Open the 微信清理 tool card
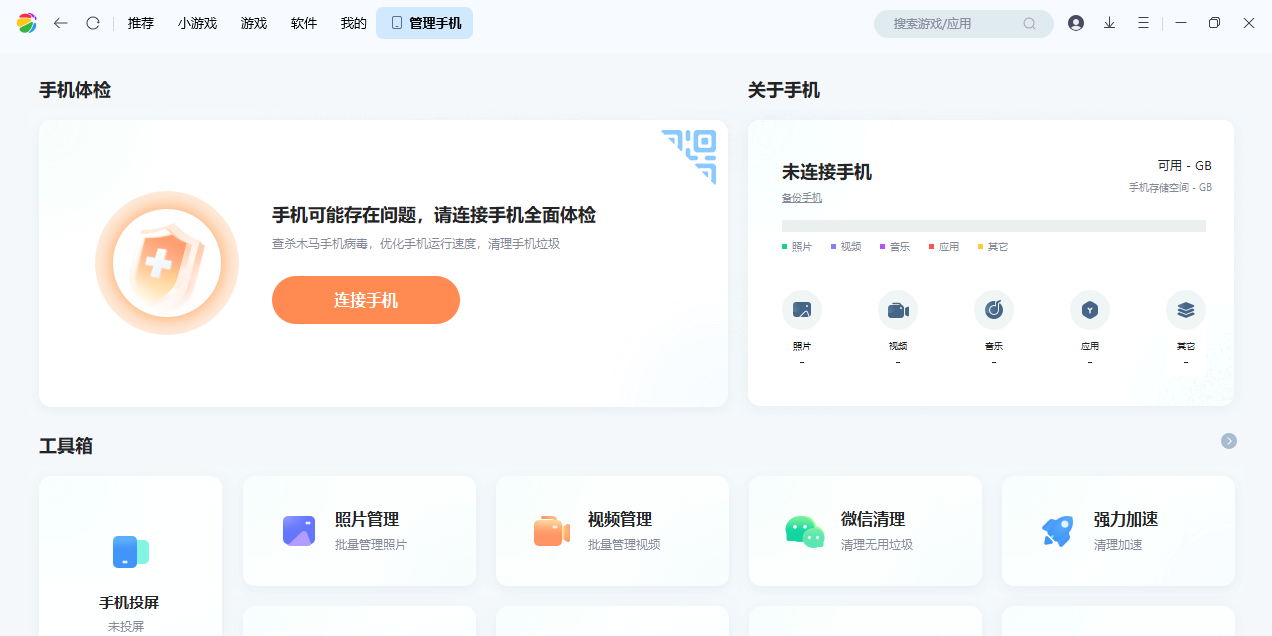This screenshot has width=1272, height=636. coord(865,531)
